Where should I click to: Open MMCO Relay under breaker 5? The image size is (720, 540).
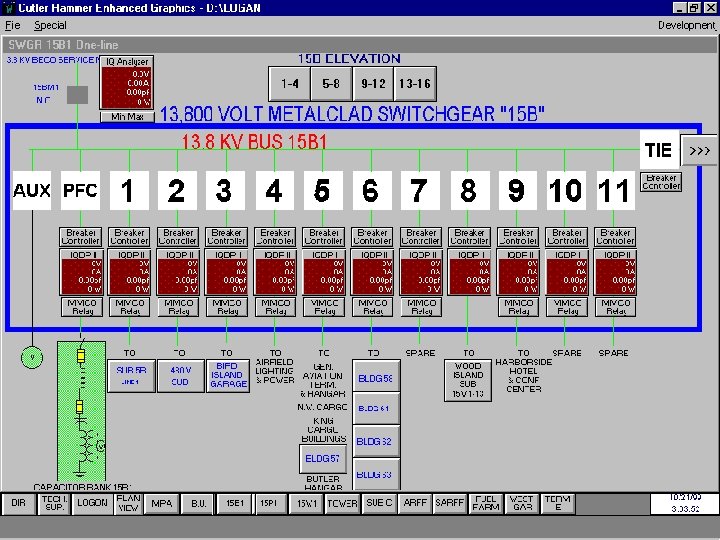tap(324, 307)
